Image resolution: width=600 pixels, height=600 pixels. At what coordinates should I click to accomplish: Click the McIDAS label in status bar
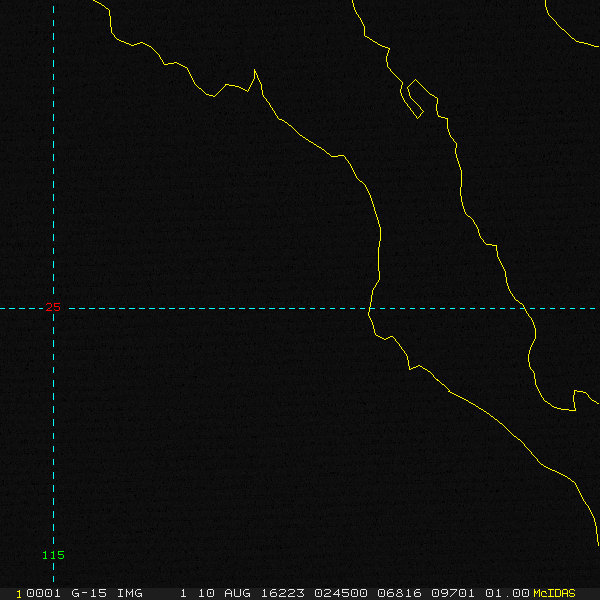pyautogui.click(x=554, y=593)
